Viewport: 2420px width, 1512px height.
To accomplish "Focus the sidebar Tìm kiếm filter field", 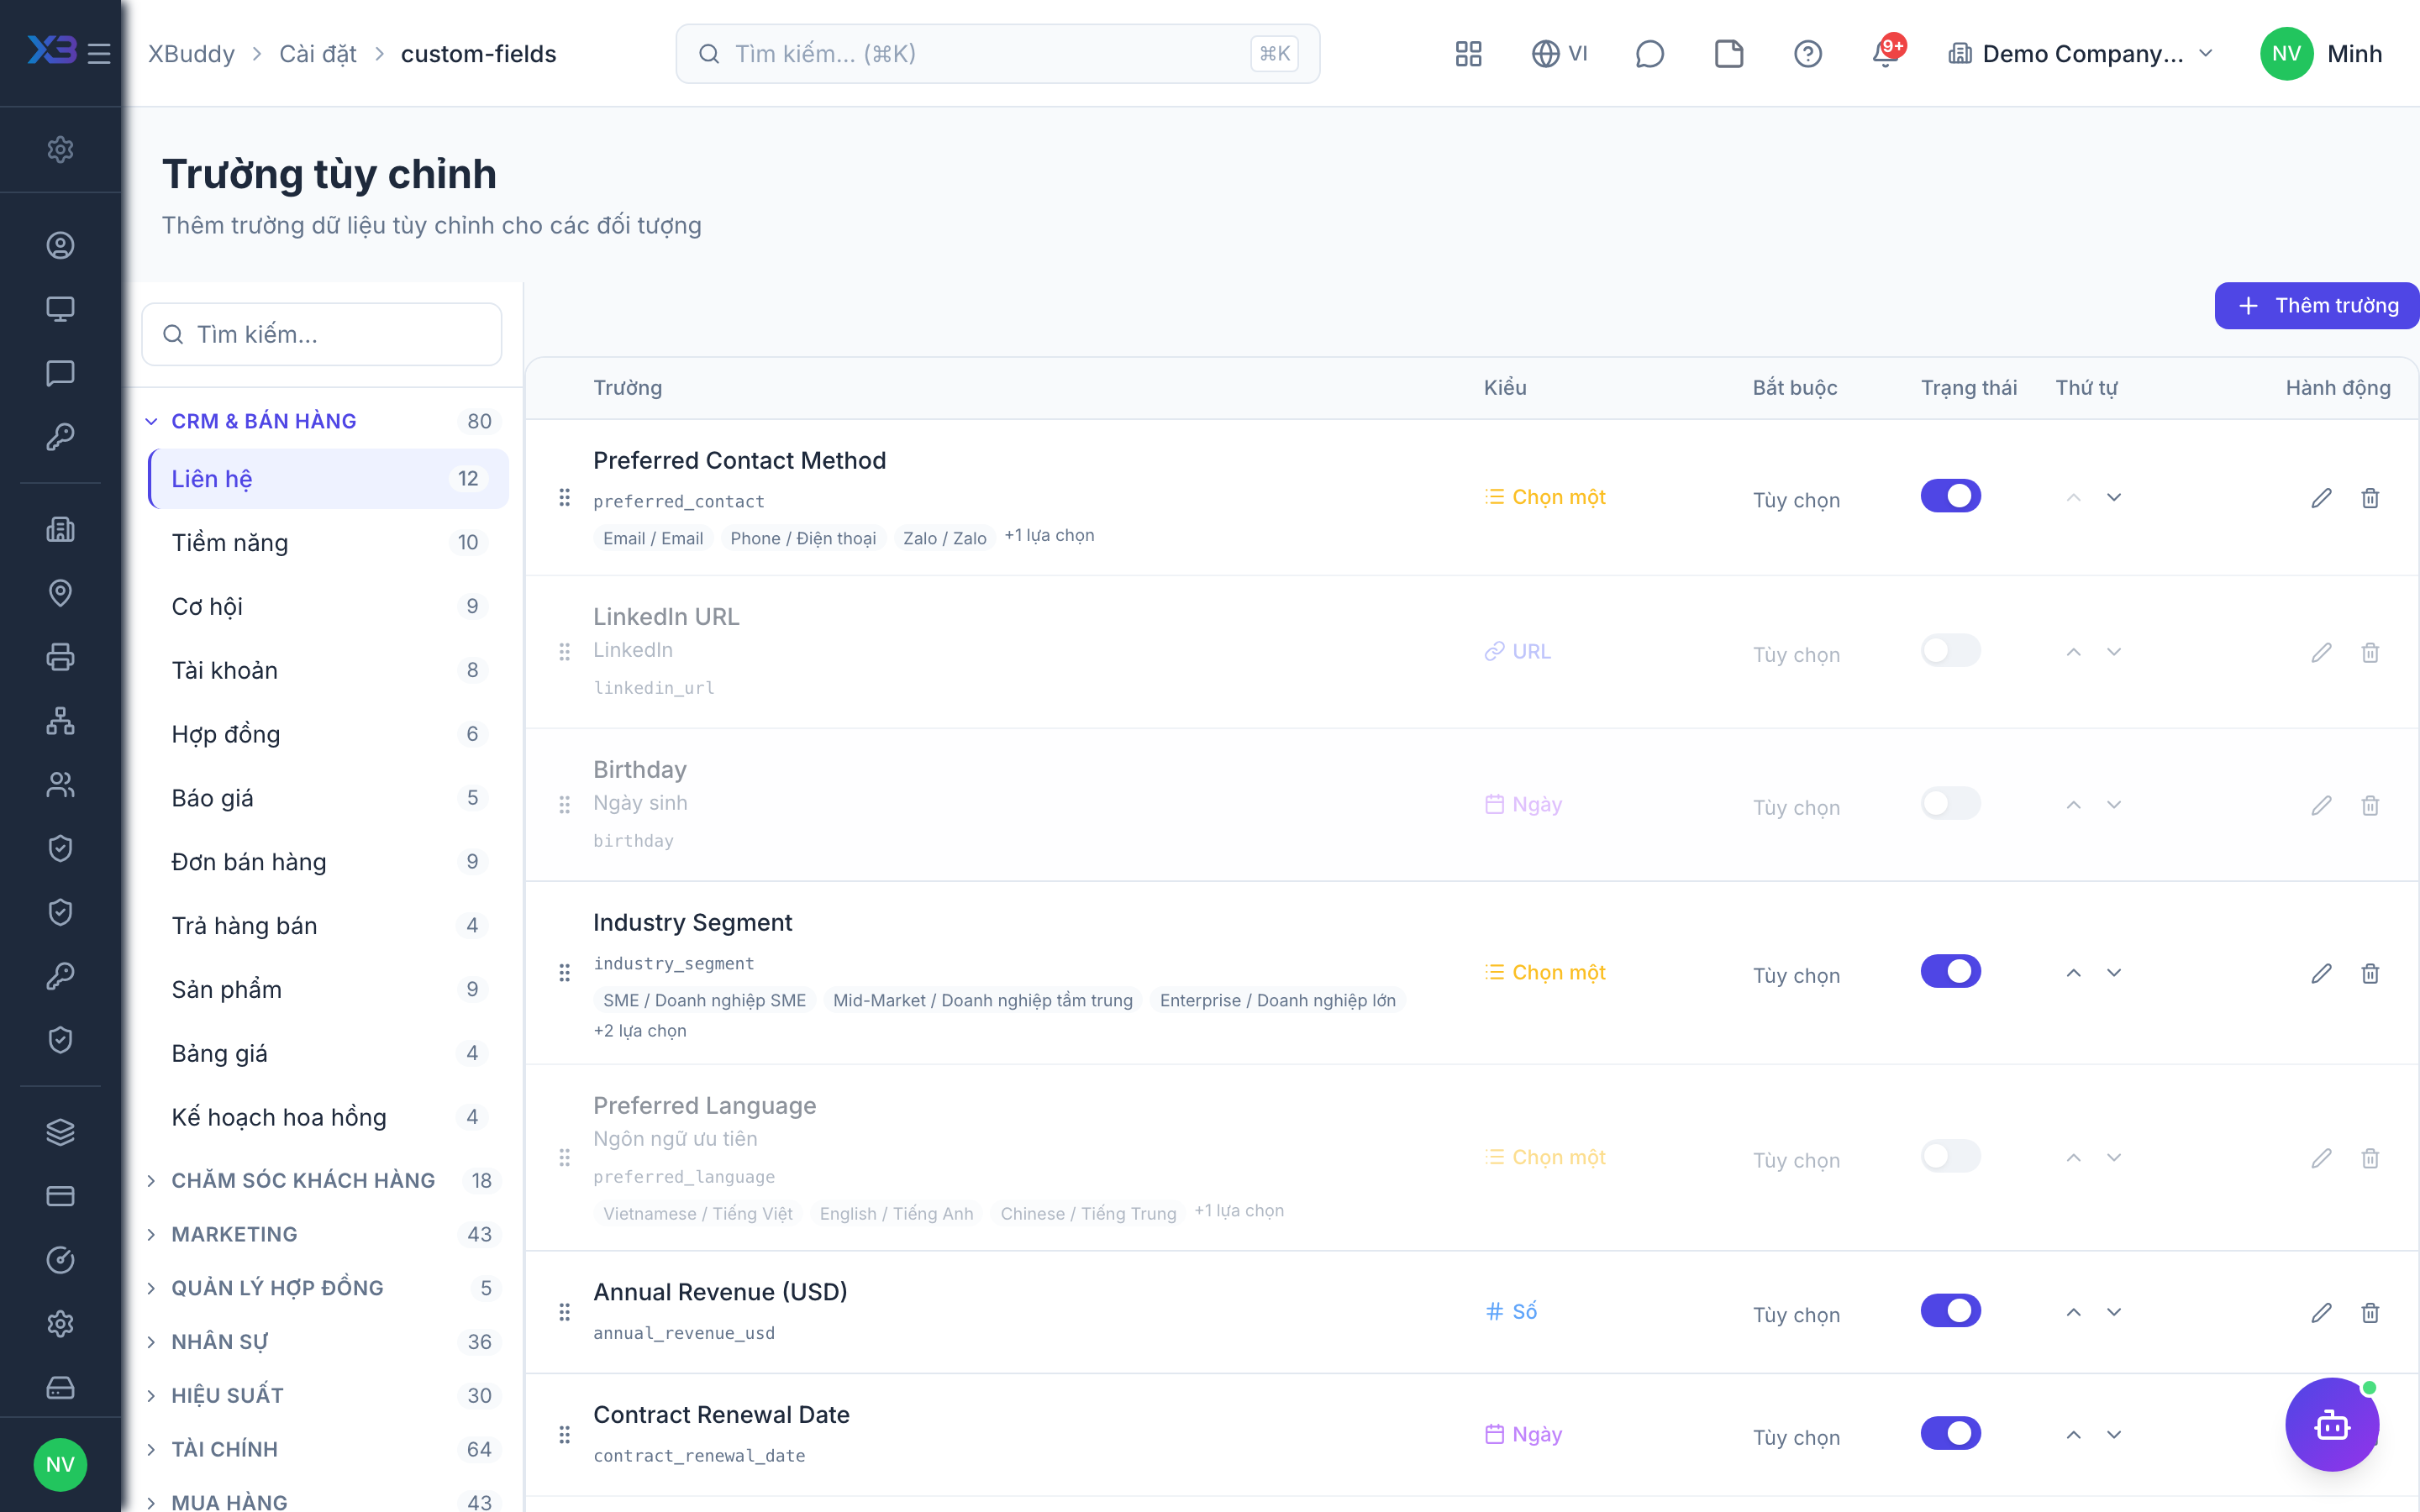I will (321, 334).
